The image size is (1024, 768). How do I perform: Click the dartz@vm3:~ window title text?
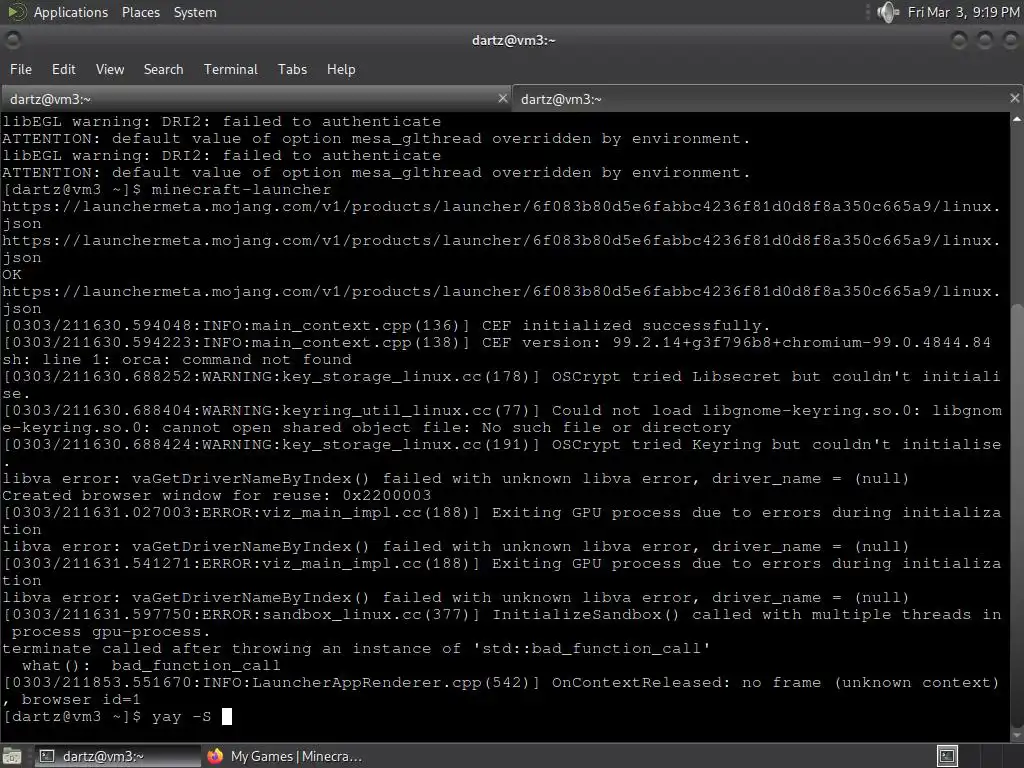click(513, 40)
